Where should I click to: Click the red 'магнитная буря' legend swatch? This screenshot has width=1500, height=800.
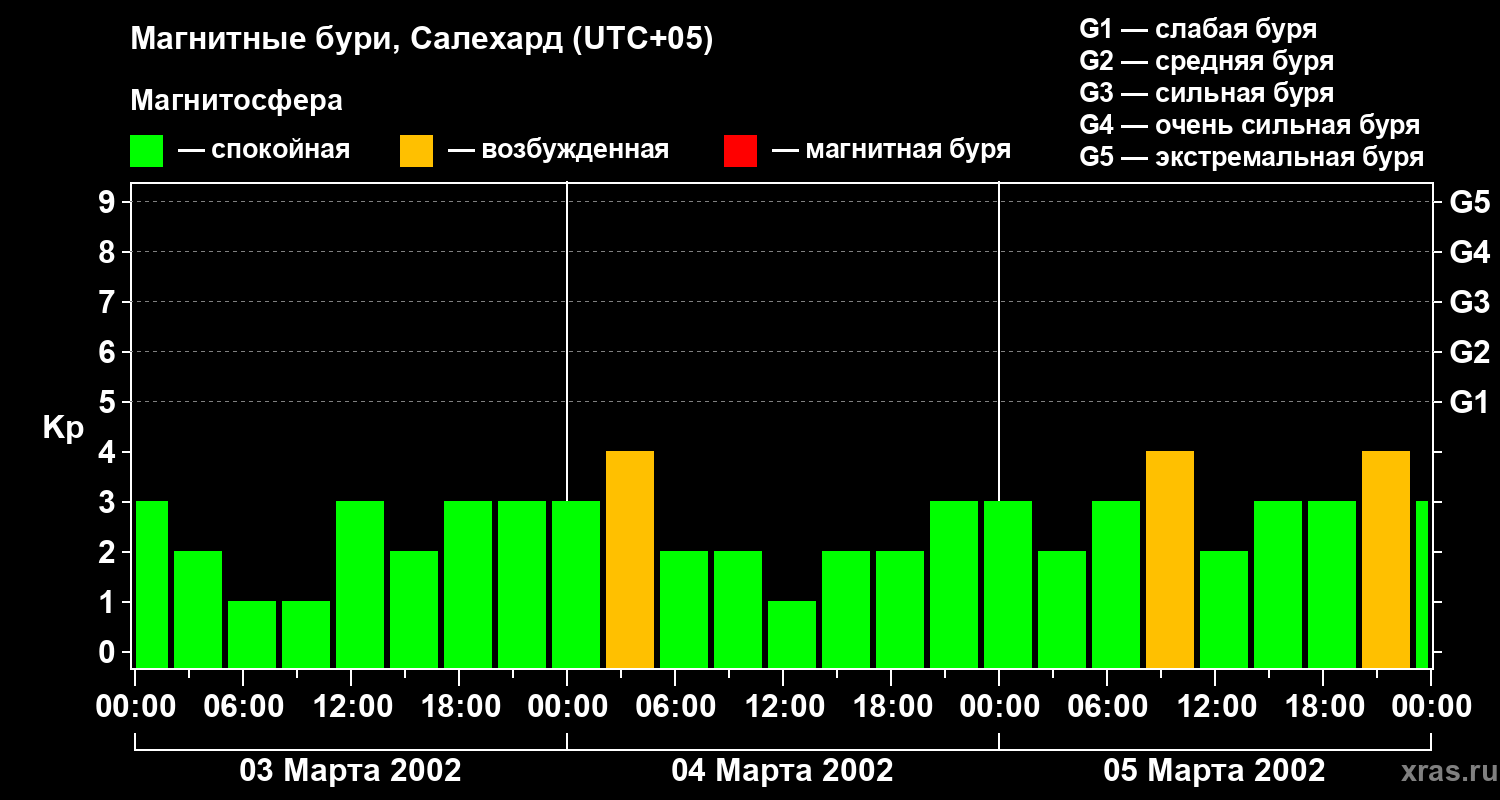click(x=740, y=151)
